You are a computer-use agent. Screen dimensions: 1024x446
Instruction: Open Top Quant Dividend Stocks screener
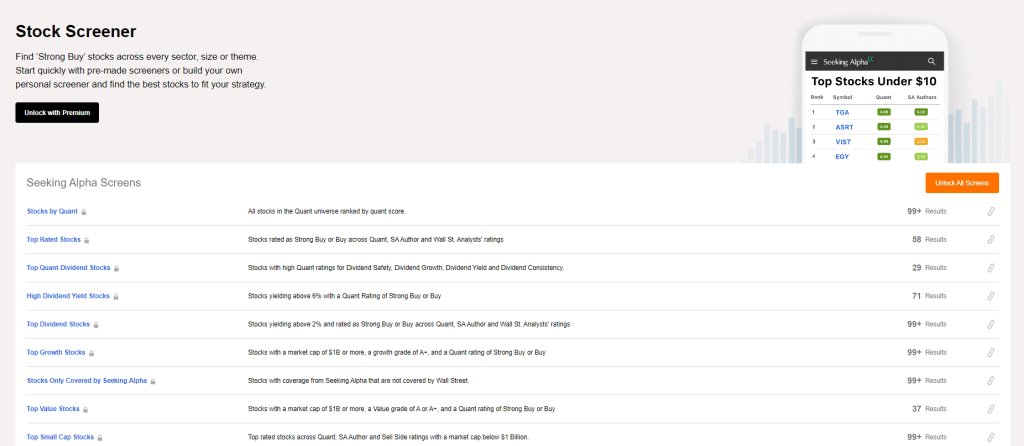click(68, 268)
